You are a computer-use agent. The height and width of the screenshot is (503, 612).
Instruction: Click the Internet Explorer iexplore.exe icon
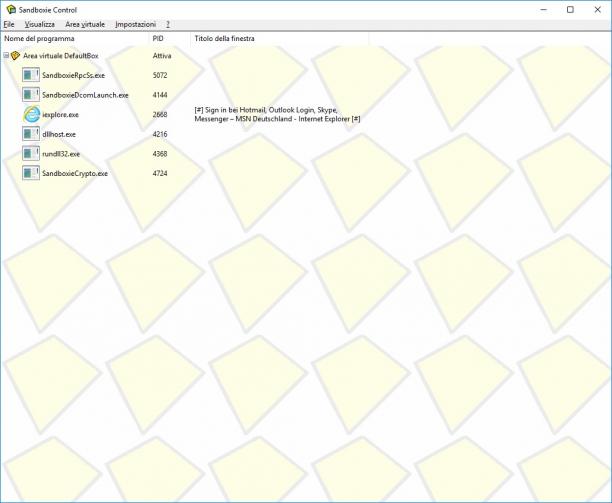[32, 114]
